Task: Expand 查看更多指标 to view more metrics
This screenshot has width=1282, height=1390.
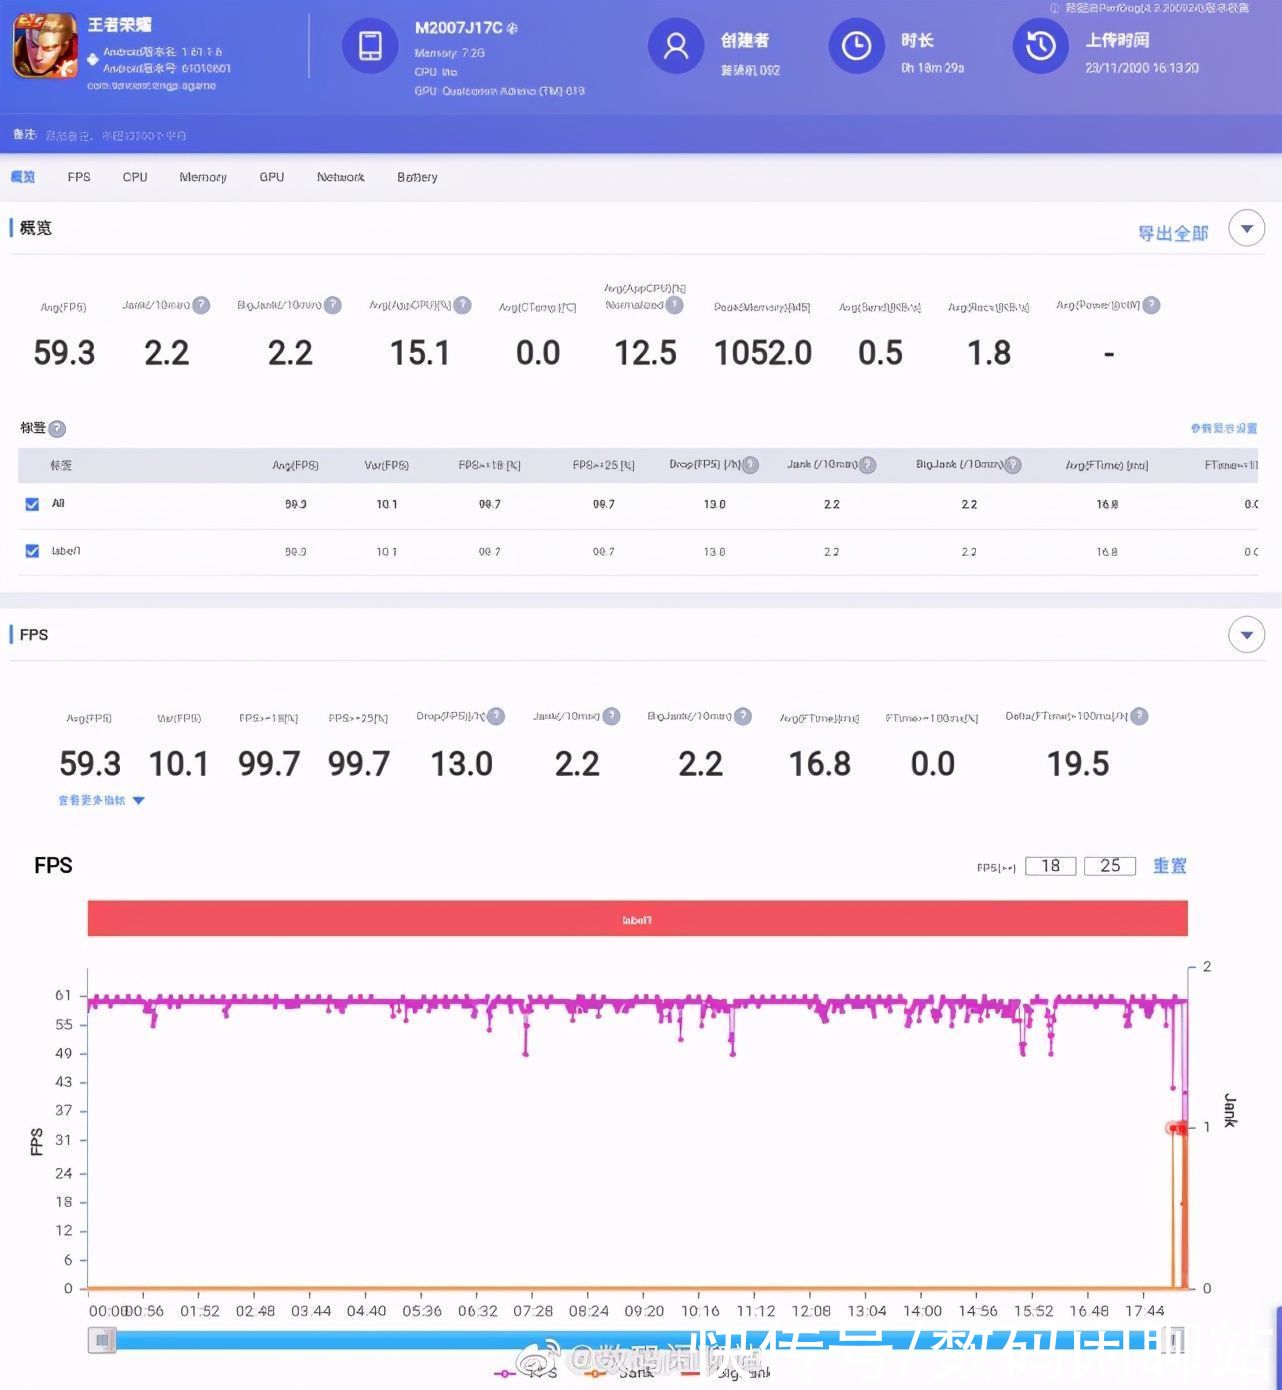Action: tap(101, 800)
